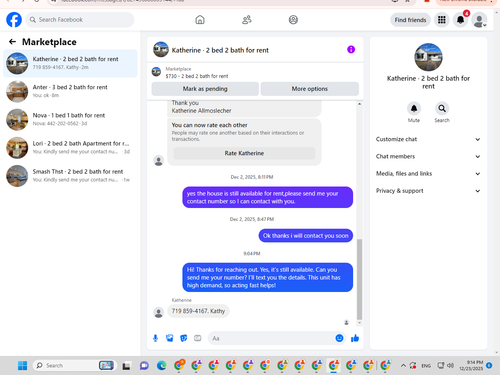Open large Katherine listing photo in right panel

click(428, 57)
